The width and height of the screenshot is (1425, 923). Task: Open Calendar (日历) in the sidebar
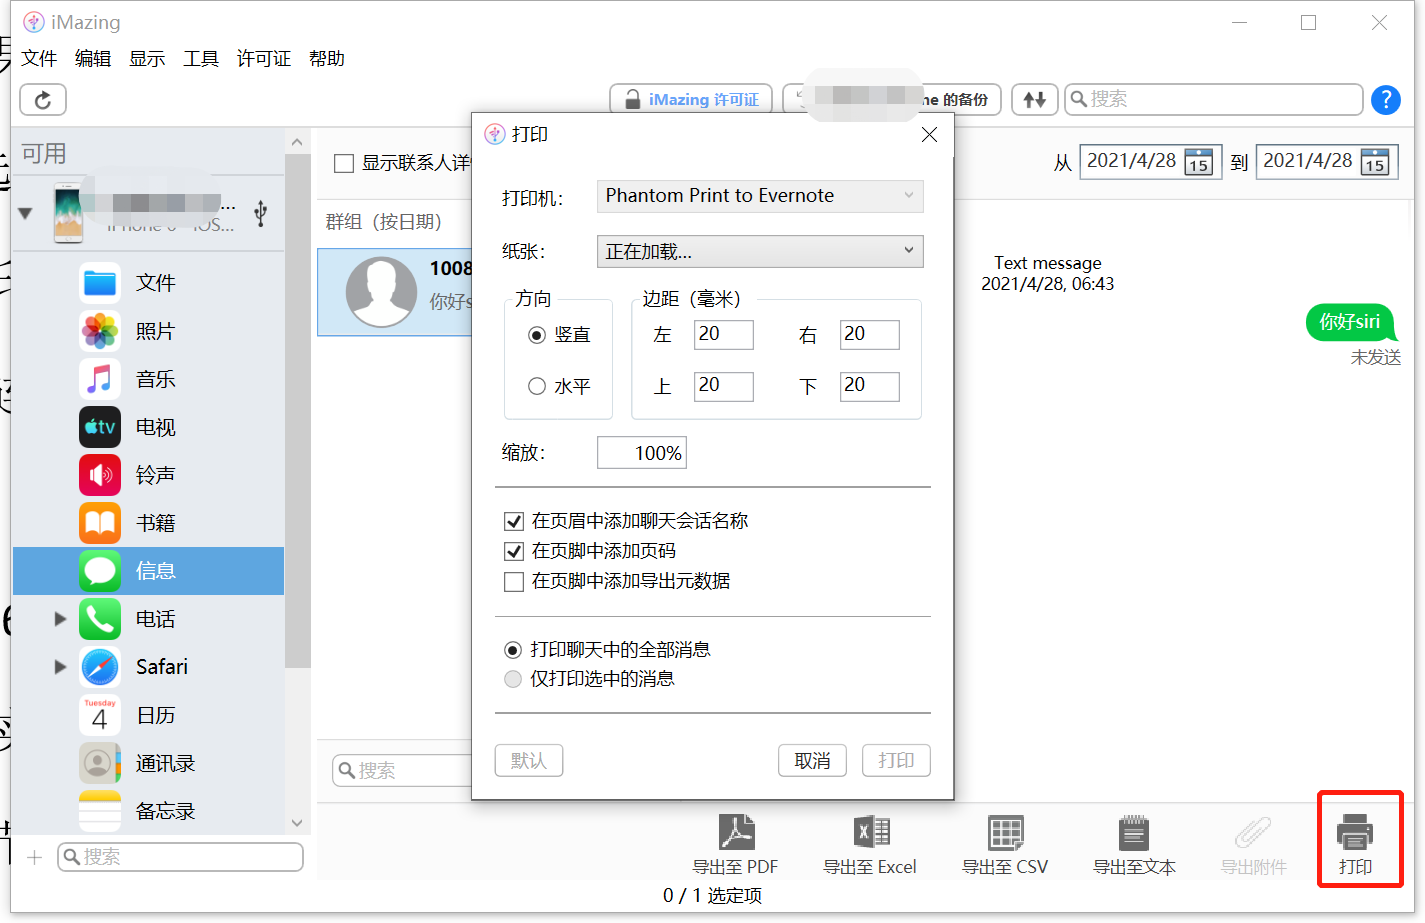pyautogui.click(x=148, y=715)
